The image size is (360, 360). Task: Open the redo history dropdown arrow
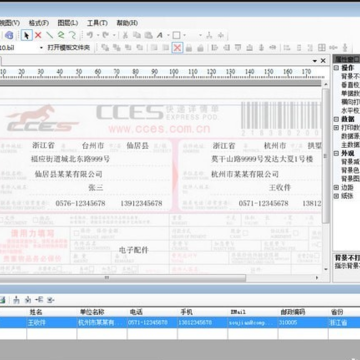tap(114, 35)
